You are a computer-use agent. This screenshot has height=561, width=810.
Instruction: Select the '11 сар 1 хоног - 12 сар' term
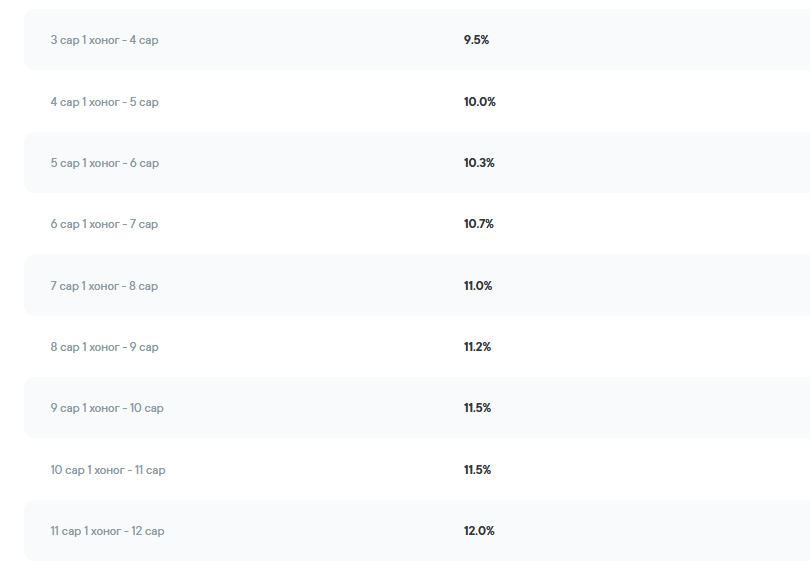[x=107, y=531]
